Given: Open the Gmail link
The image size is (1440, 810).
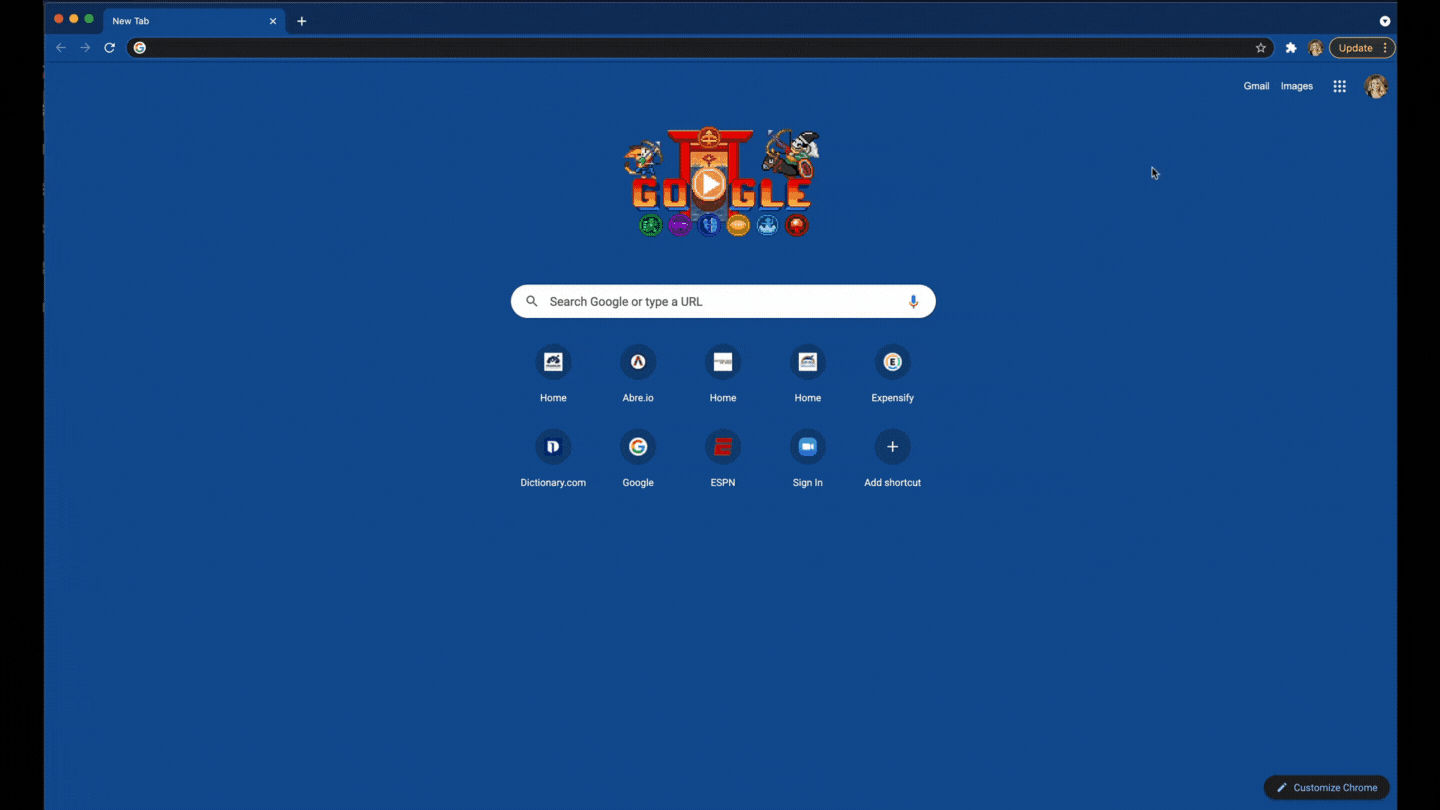Looking at the screenshot, I should coord(1256,86).
